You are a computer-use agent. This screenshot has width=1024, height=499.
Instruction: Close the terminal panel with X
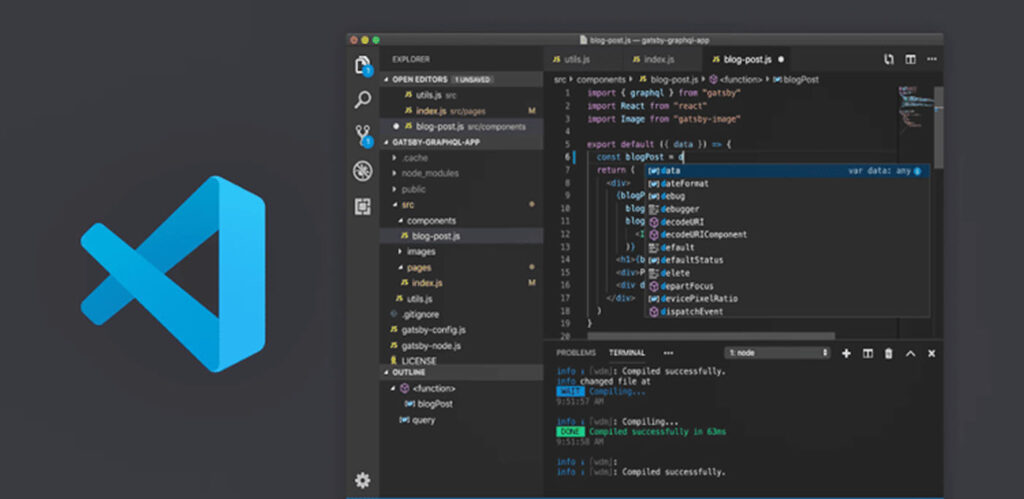pos(932,353)
